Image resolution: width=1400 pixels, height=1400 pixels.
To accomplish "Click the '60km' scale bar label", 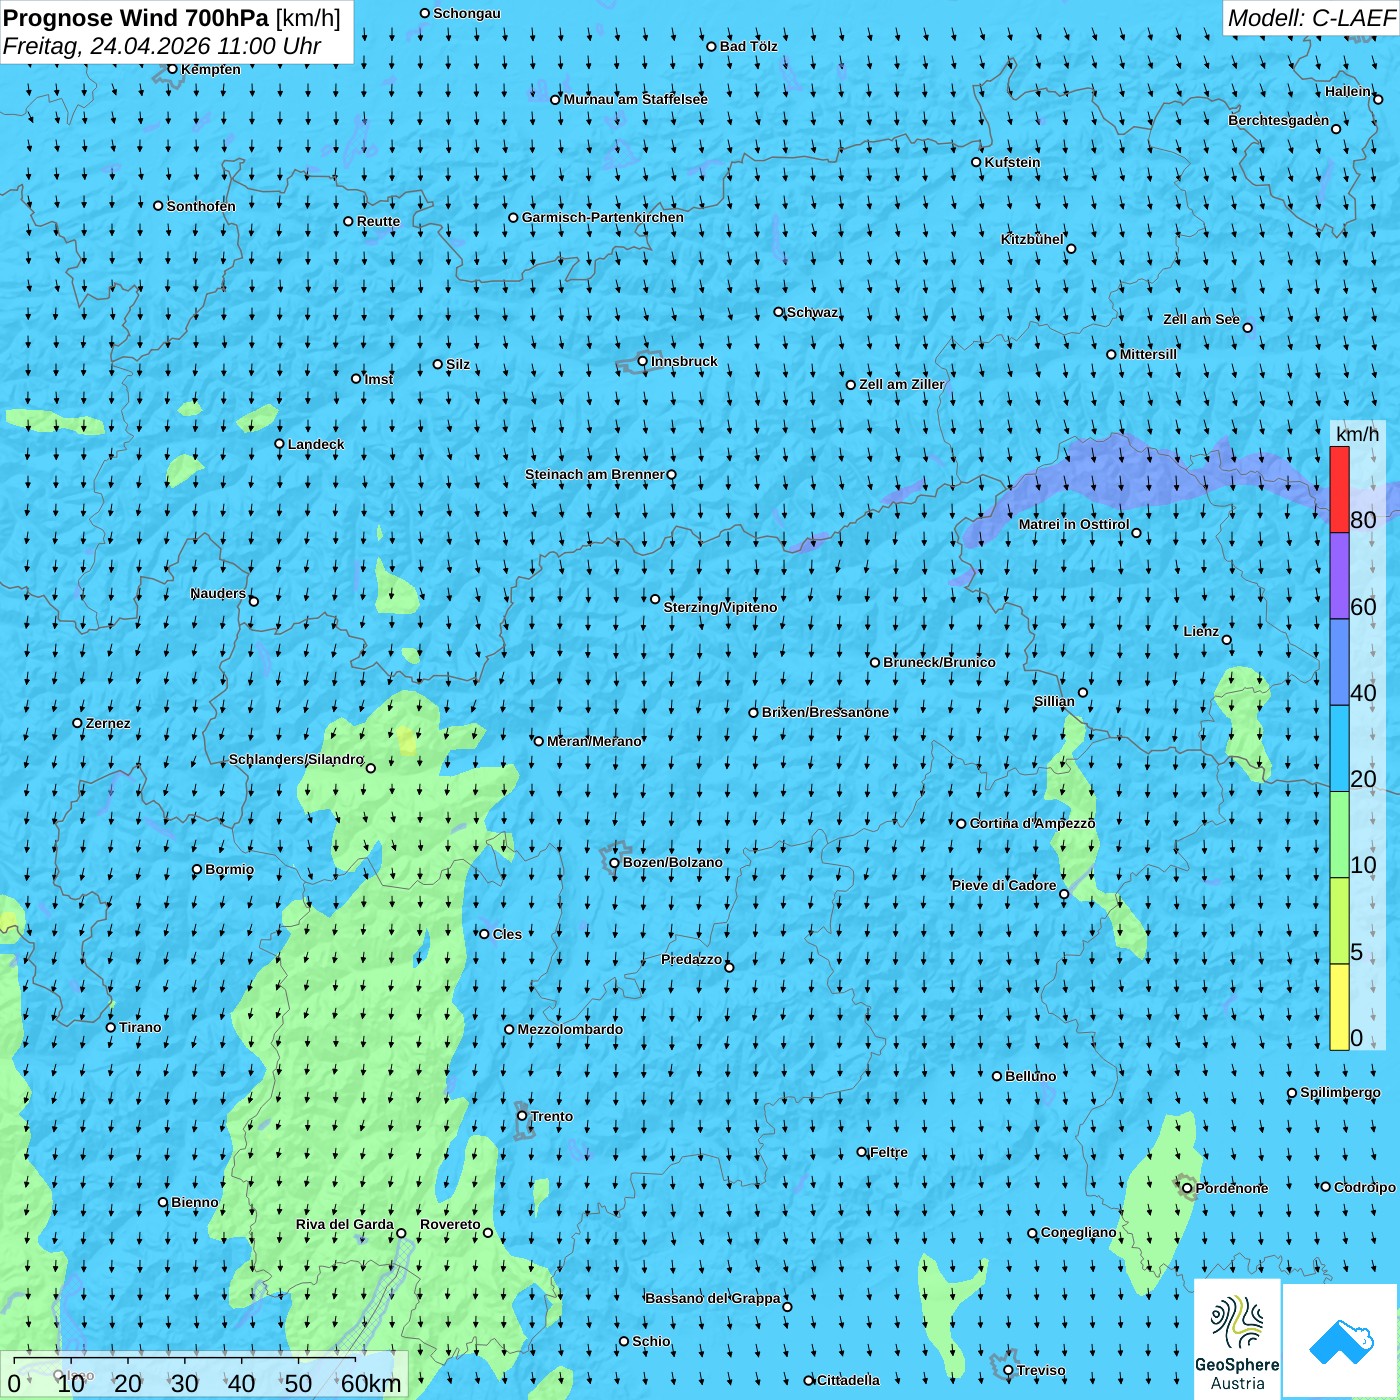I will click(x=370, y=1384).
